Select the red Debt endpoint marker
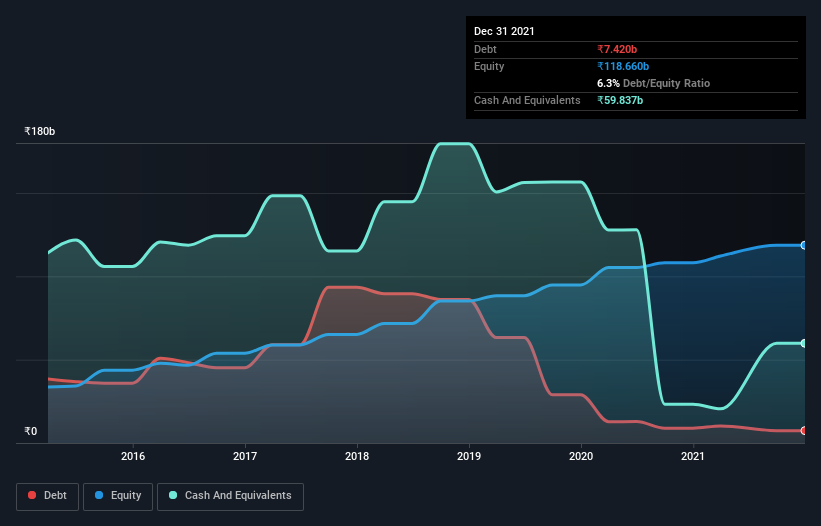This screenshot has height=526, width=821. [x=804, y=431]
